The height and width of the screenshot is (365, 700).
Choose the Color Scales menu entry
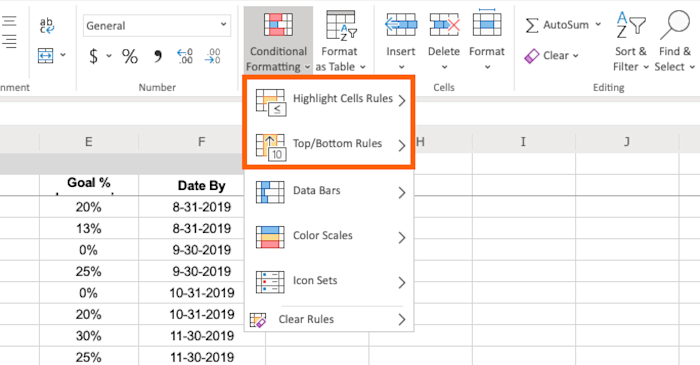(x=329, y=236)
